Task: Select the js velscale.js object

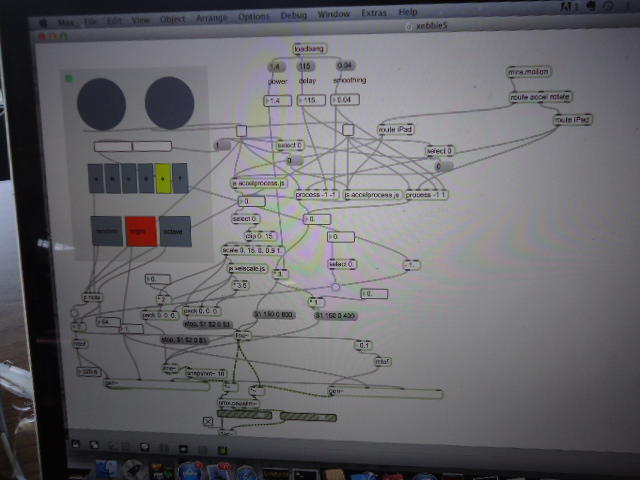Action: click(x=247, y=269)
